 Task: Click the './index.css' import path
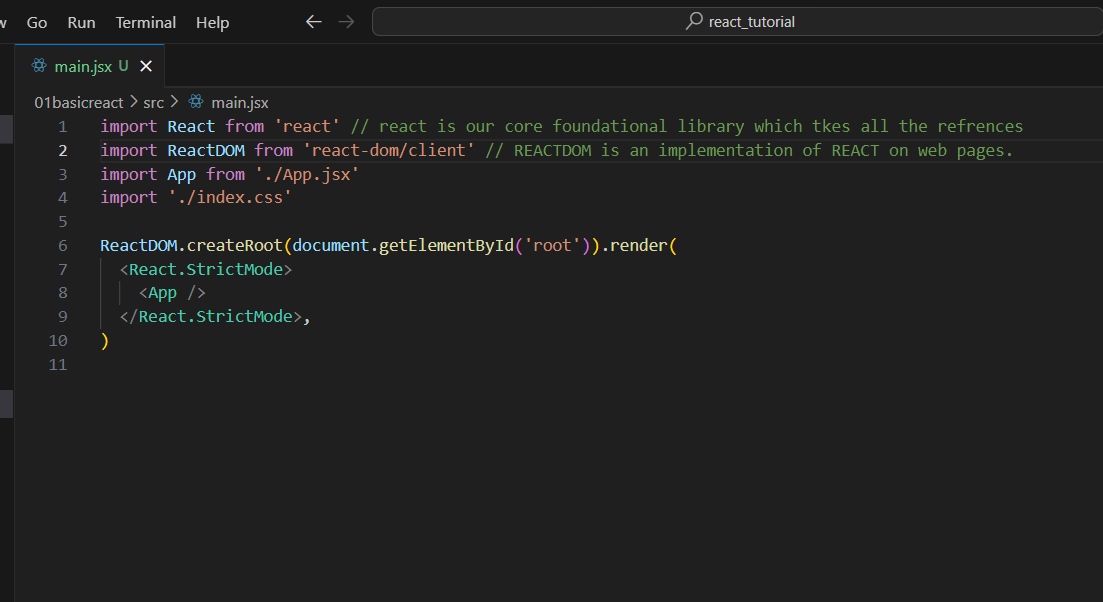pos(229,198)
